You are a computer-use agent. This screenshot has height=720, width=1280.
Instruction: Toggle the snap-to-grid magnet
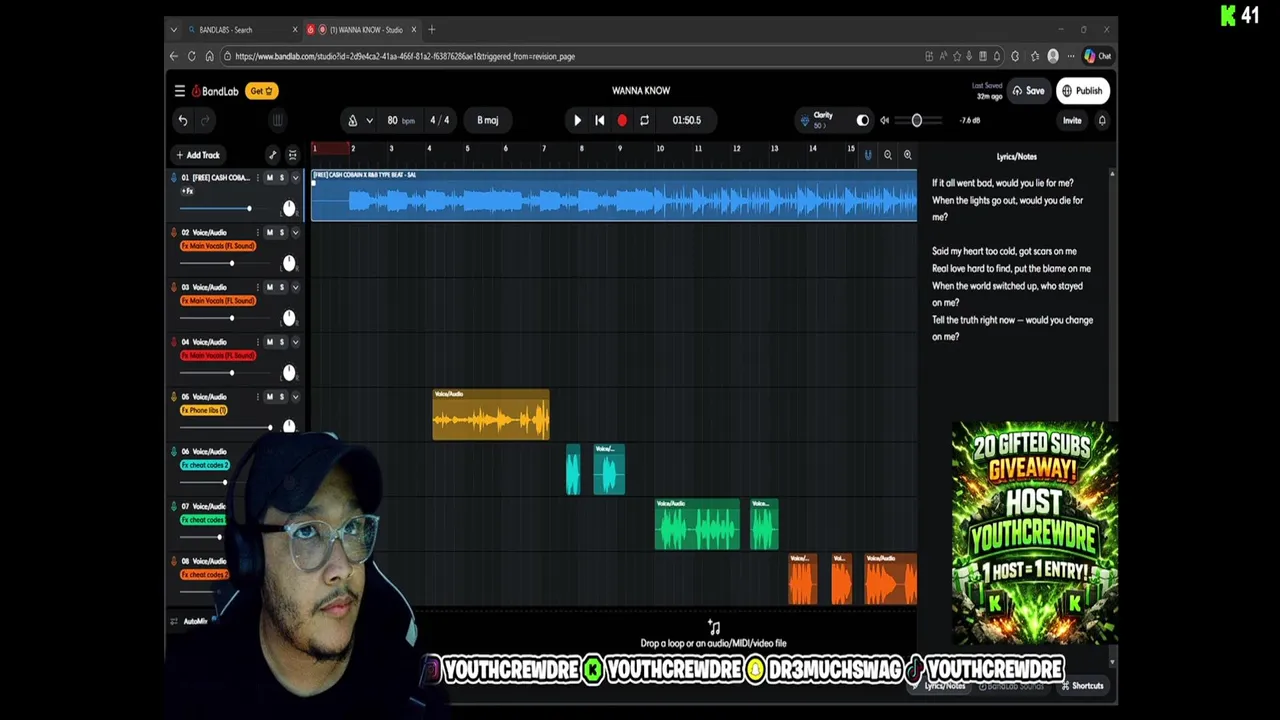[868, 155]
